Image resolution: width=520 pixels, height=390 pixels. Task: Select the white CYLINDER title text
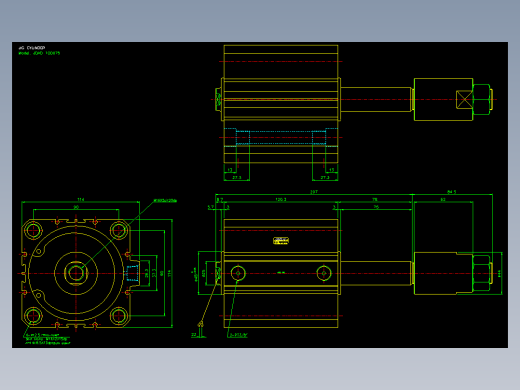32,48
